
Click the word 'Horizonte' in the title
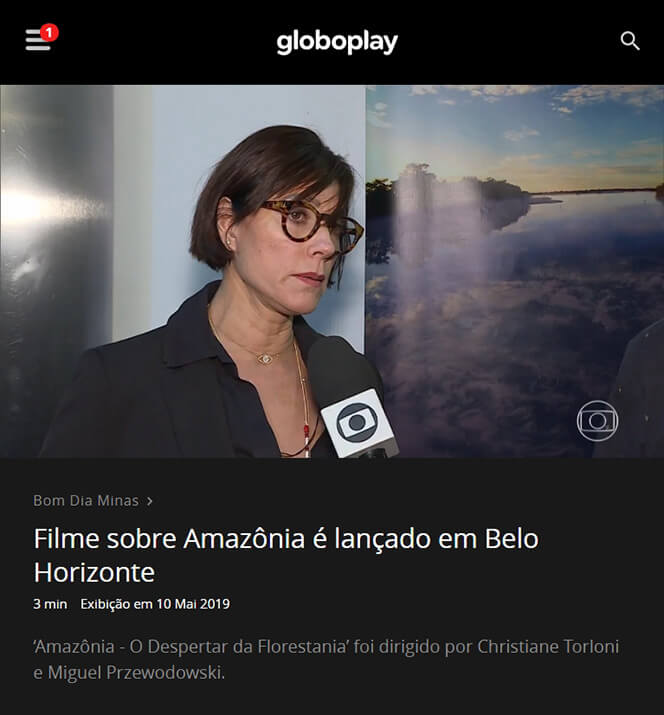click(x=94, y=572)
